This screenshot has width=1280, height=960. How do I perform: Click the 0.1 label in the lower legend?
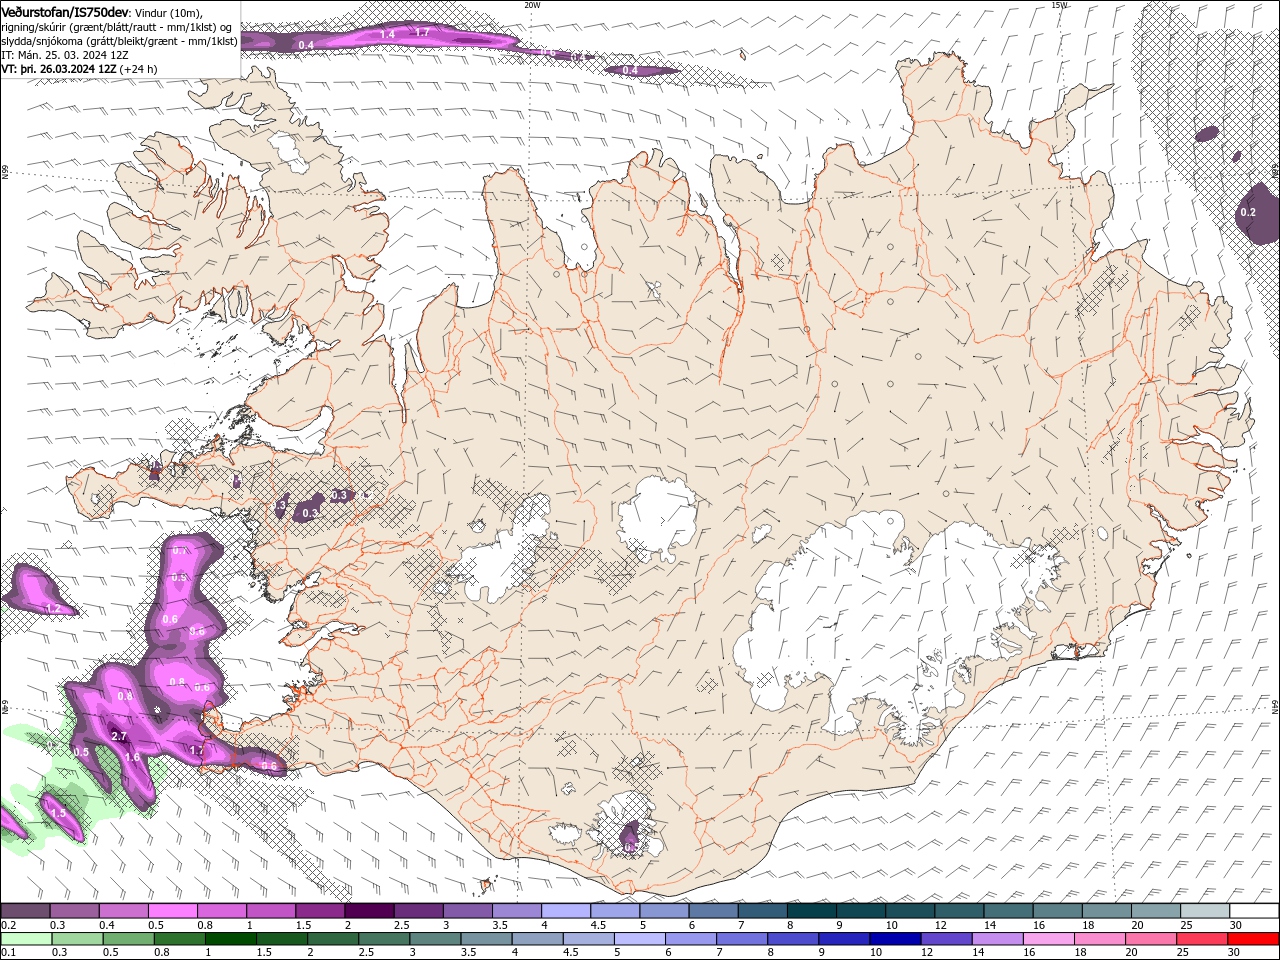pos(9,953)
